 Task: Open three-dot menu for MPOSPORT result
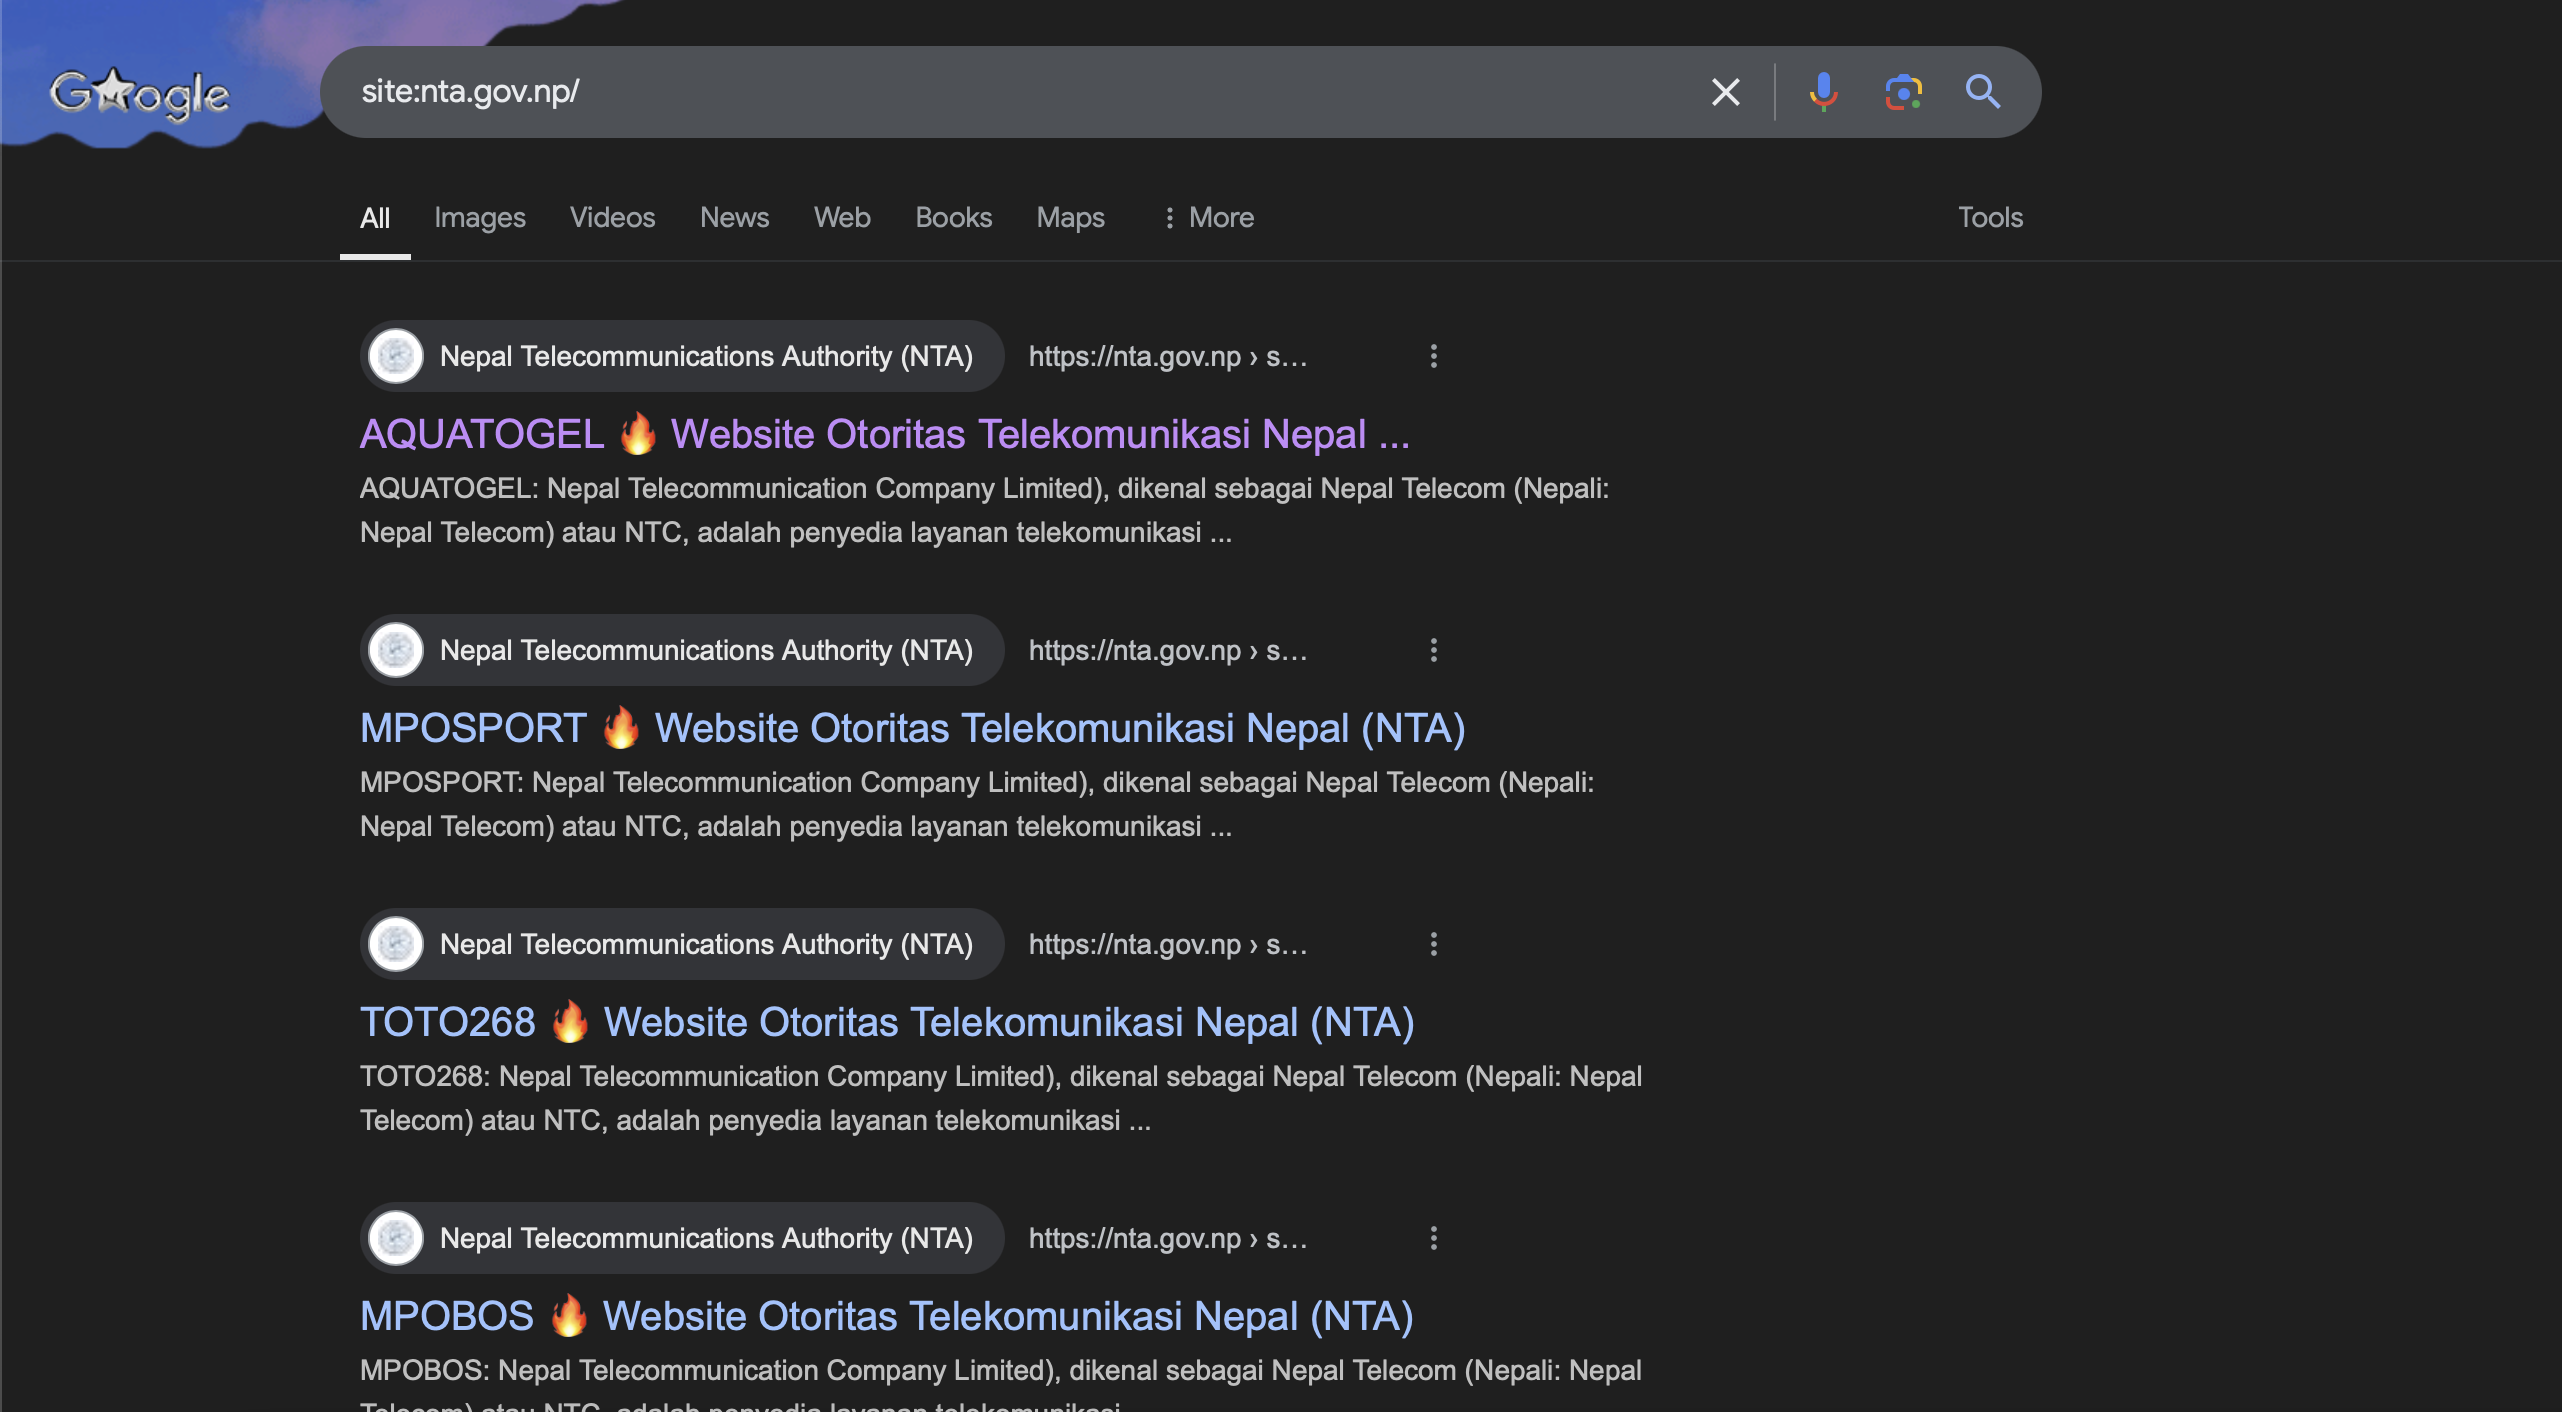[1434, 650]
